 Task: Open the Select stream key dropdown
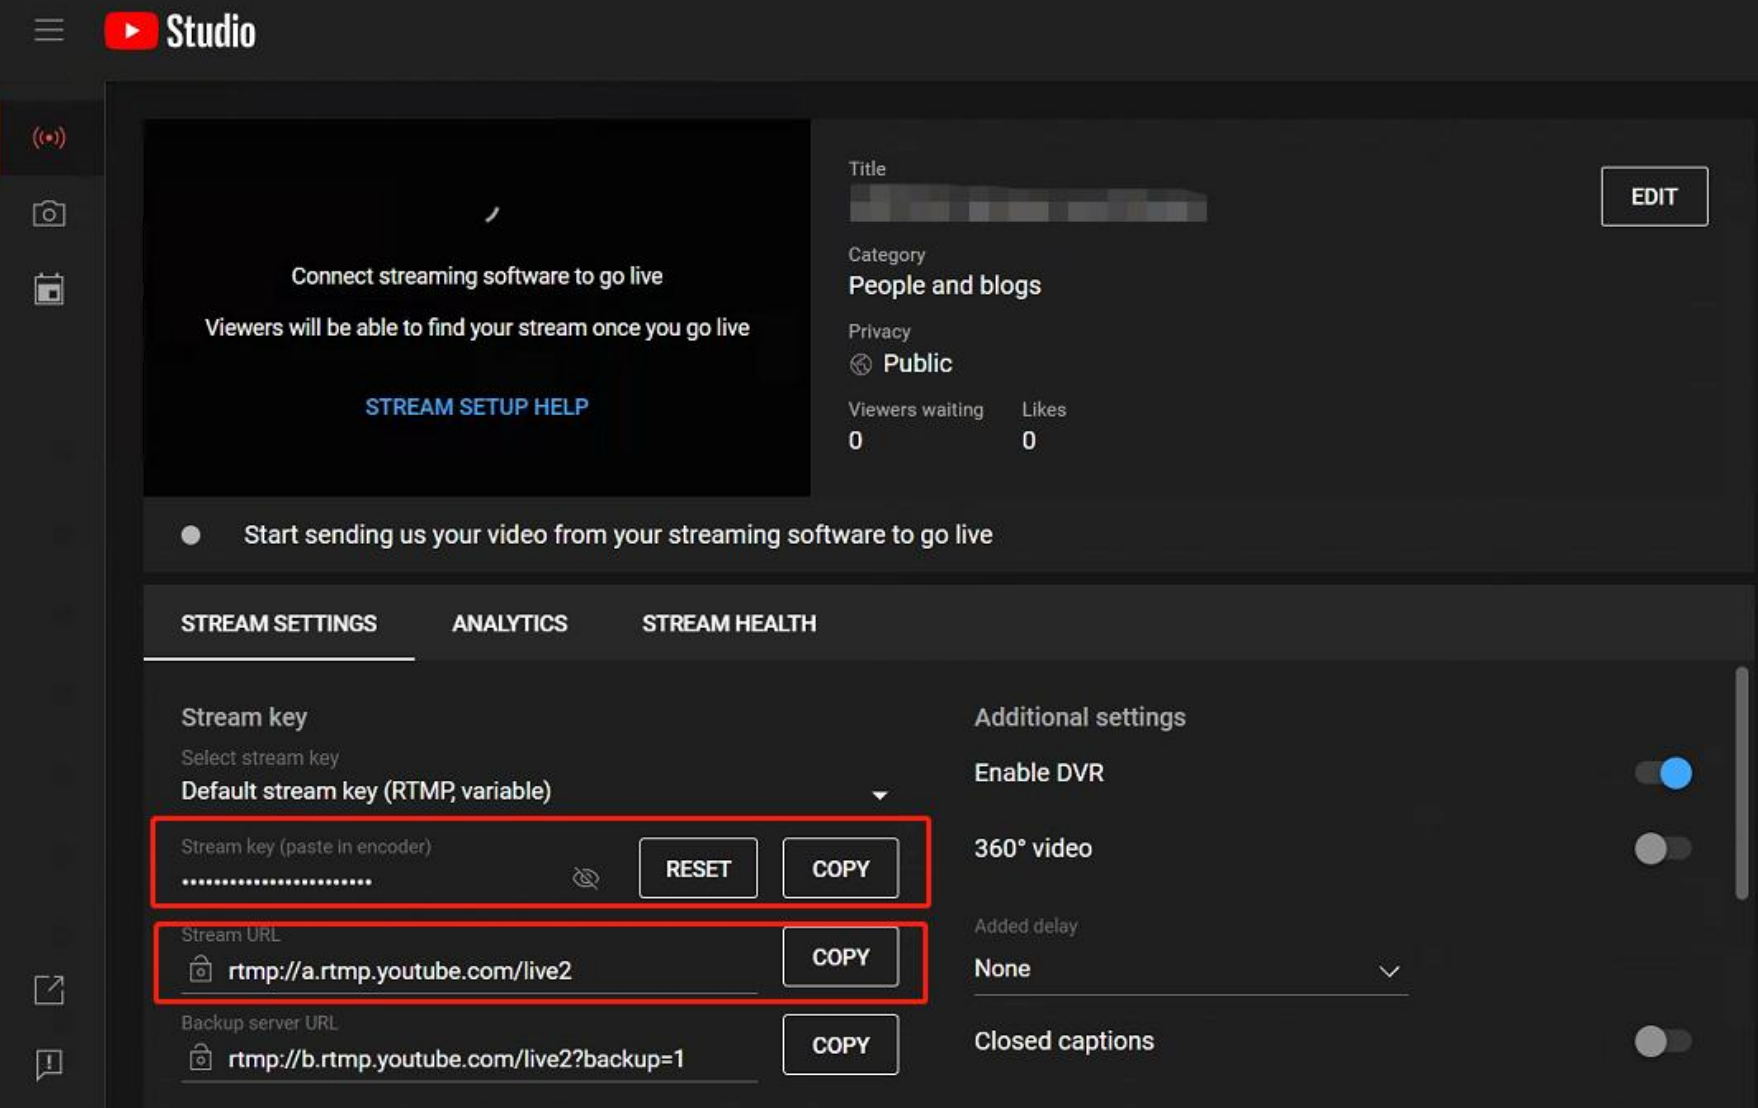(880, 794)
